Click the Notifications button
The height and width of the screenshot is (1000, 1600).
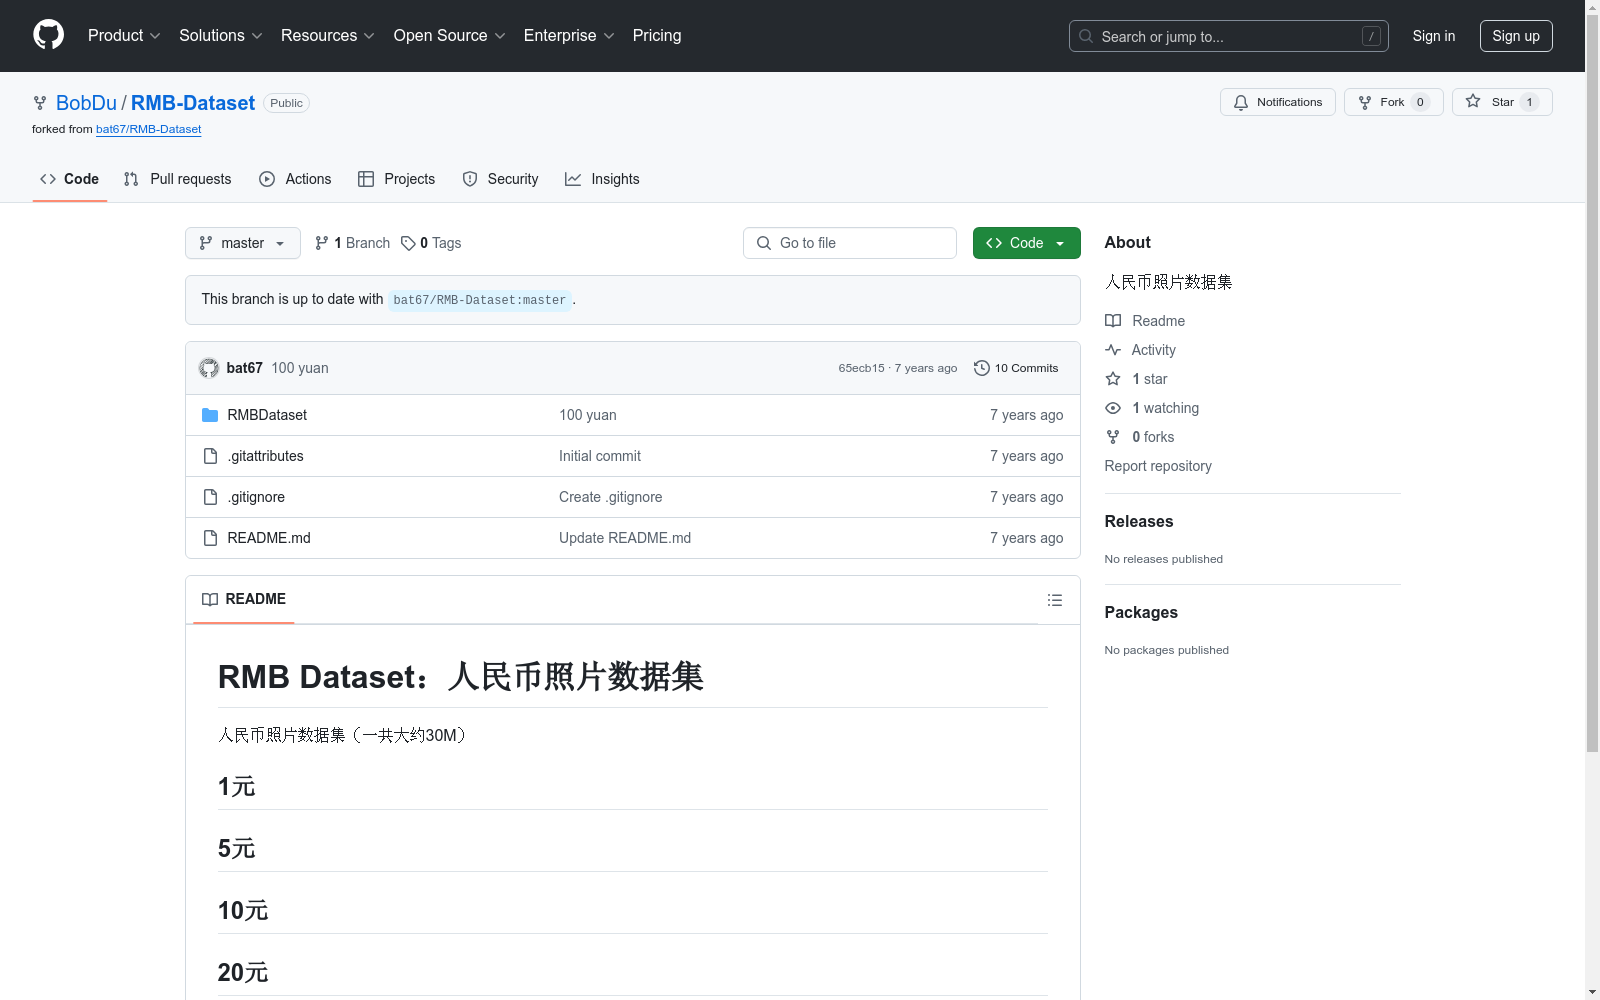(x=1278, y=102)
